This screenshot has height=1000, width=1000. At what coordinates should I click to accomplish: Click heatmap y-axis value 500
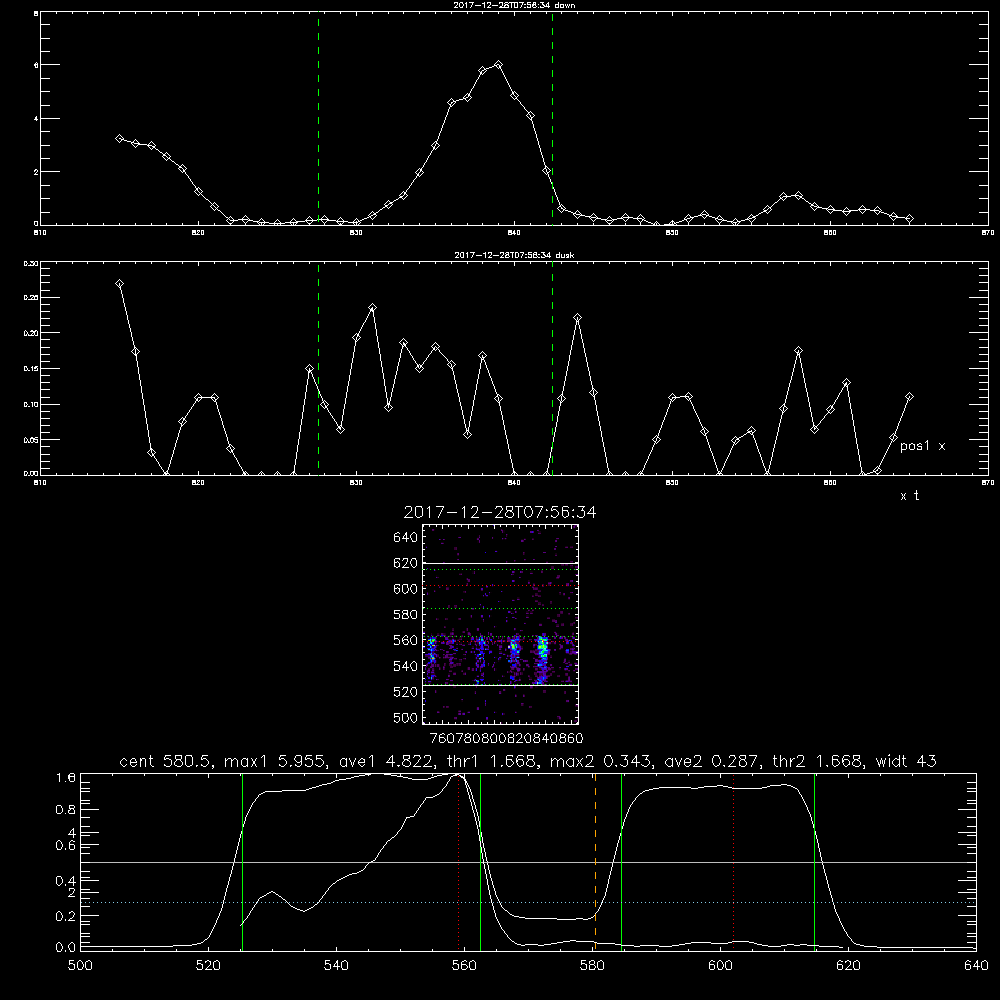point(406,717)
